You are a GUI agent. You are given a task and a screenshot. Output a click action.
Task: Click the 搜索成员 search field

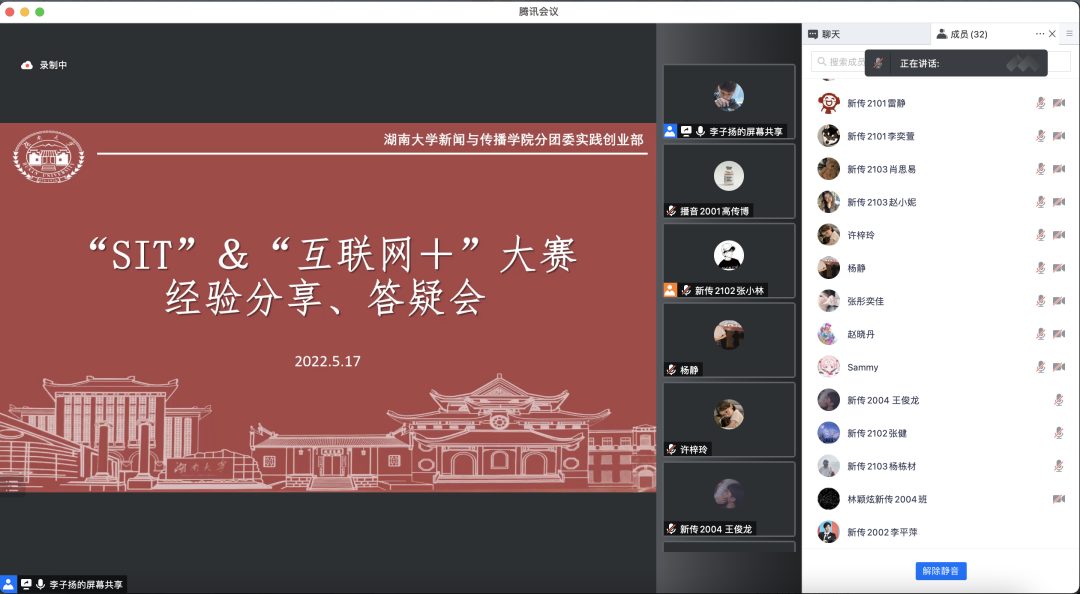tap(840, 62)
